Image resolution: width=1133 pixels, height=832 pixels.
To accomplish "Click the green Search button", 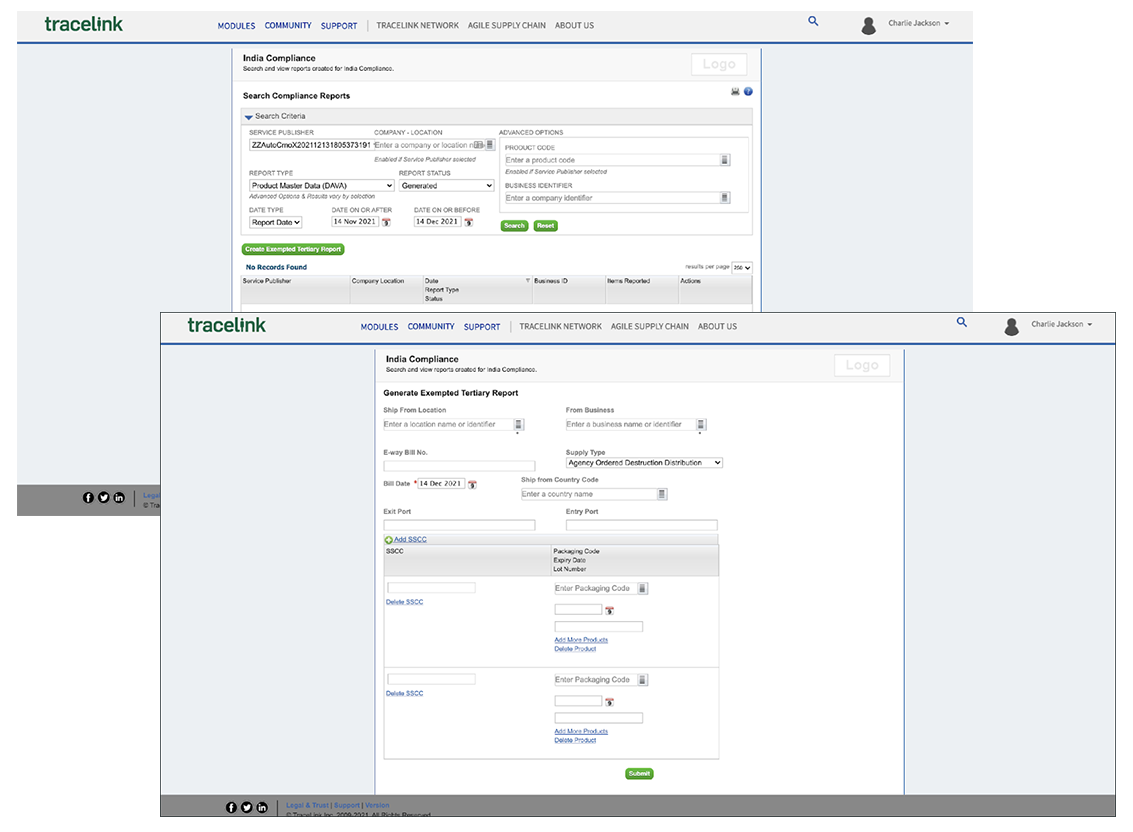I will 514,226.
